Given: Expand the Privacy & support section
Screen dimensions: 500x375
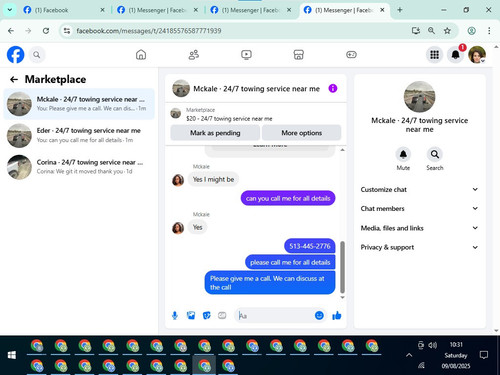Looking at the screenshot, I should click(x=419, y=247).
